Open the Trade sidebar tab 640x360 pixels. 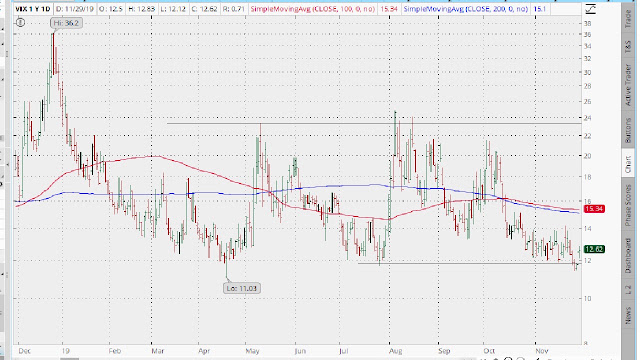click(x=628, y=18)
